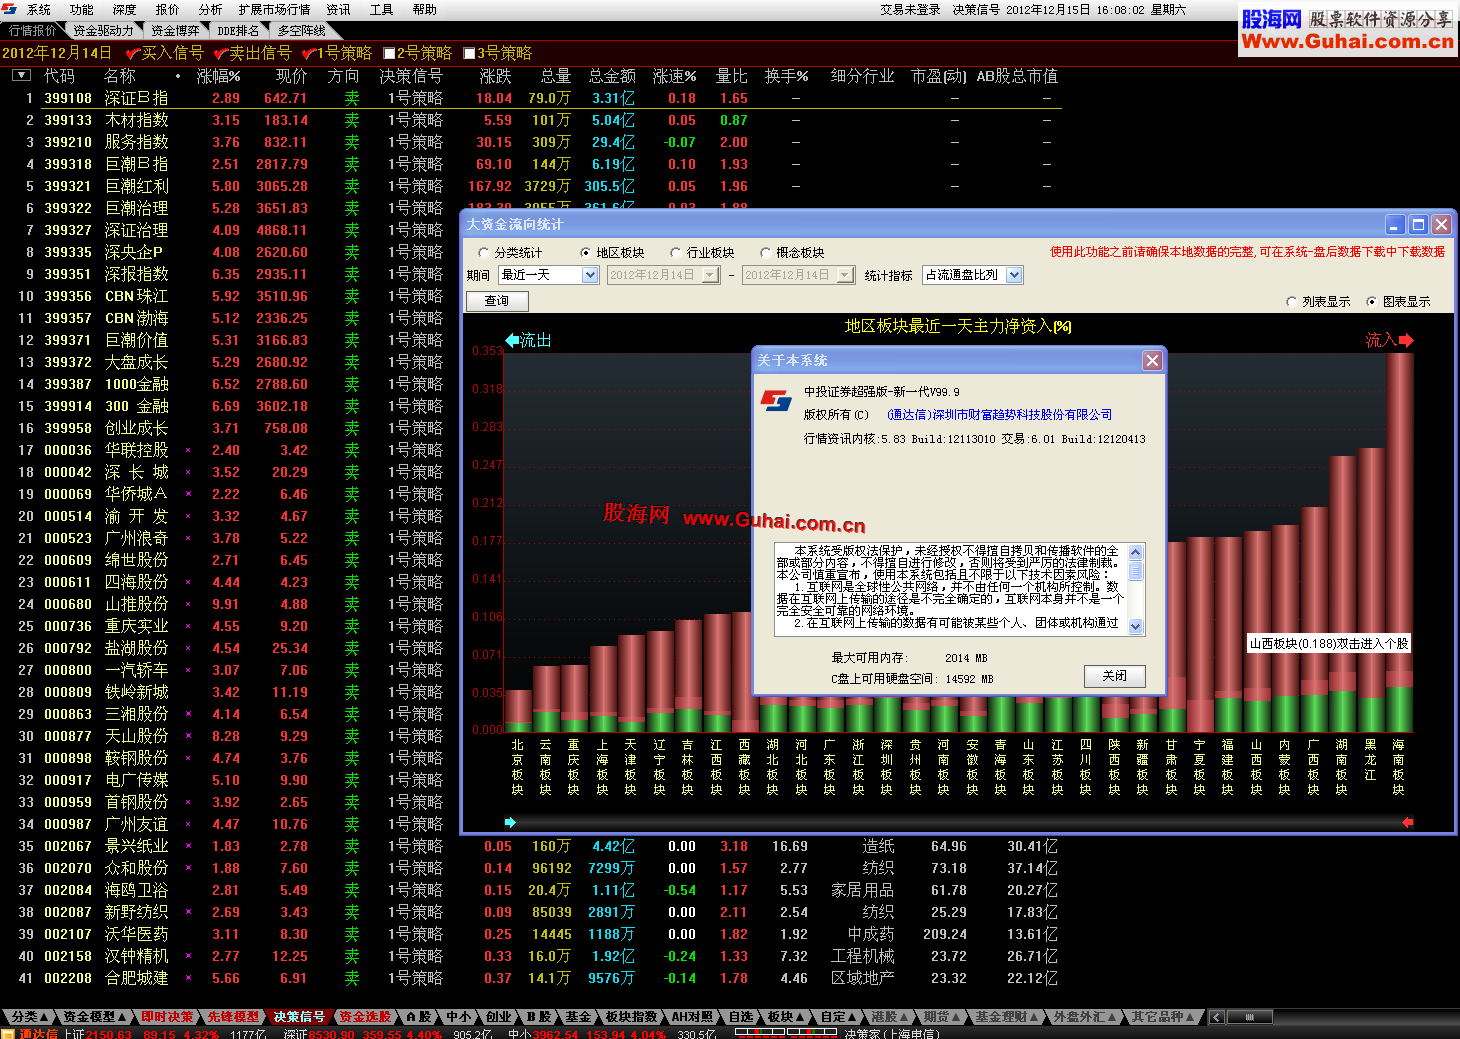Open the column selector arrow beside 代码 header
This screenshot has height=1039, width=1460.
(21, 75)
